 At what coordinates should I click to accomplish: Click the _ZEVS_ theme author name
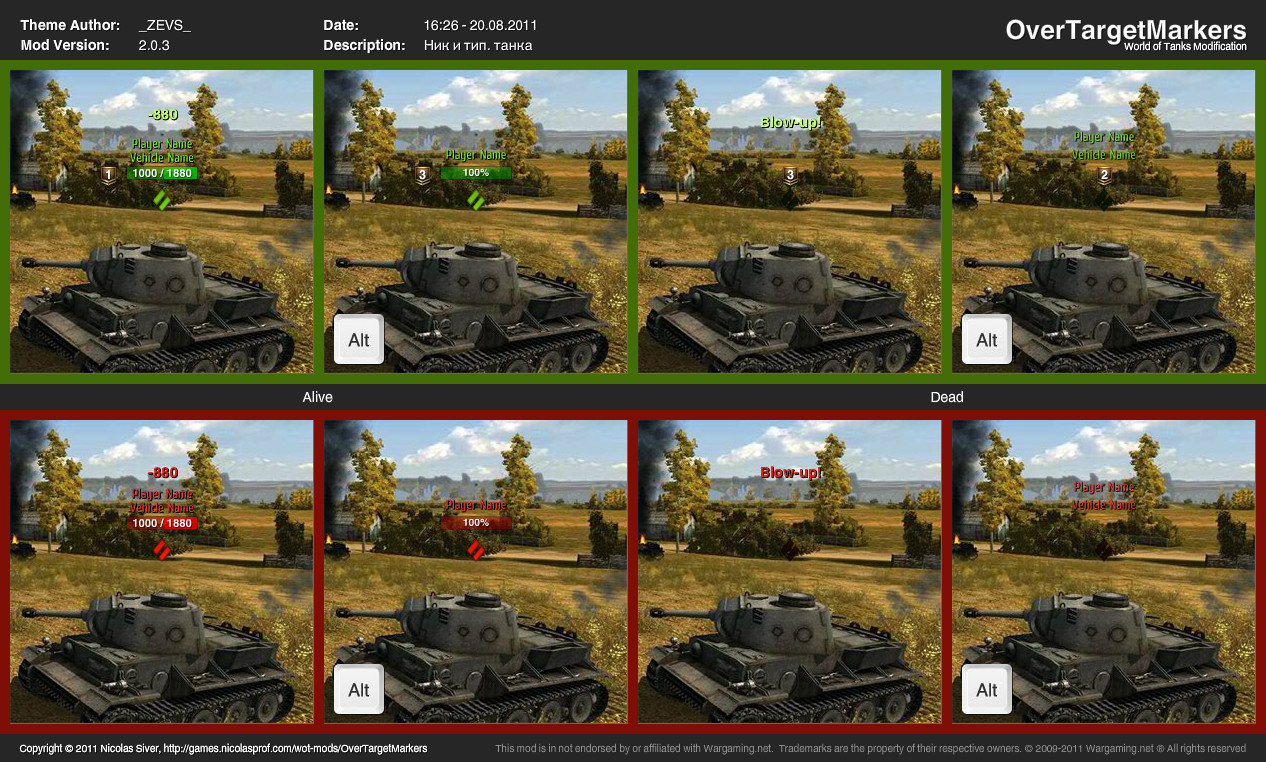coord(164,25)
